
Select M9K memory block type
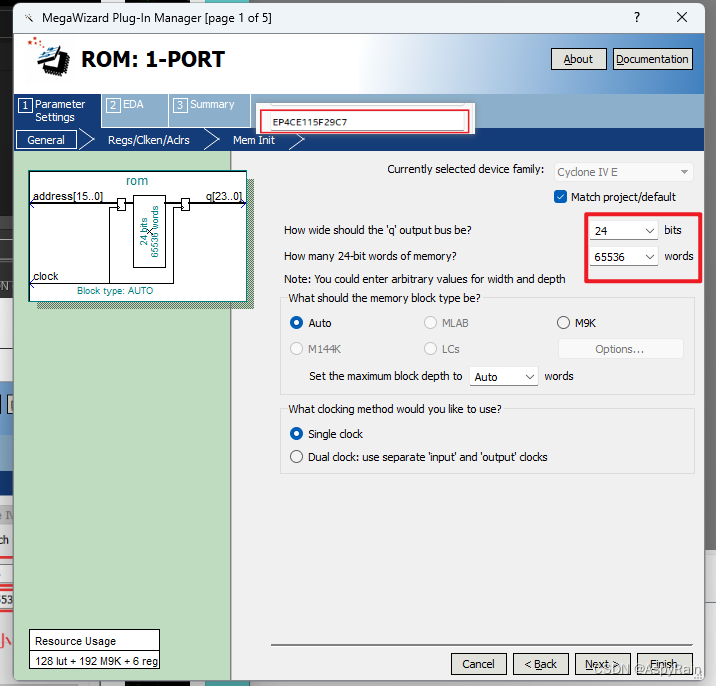click(563, 323)
